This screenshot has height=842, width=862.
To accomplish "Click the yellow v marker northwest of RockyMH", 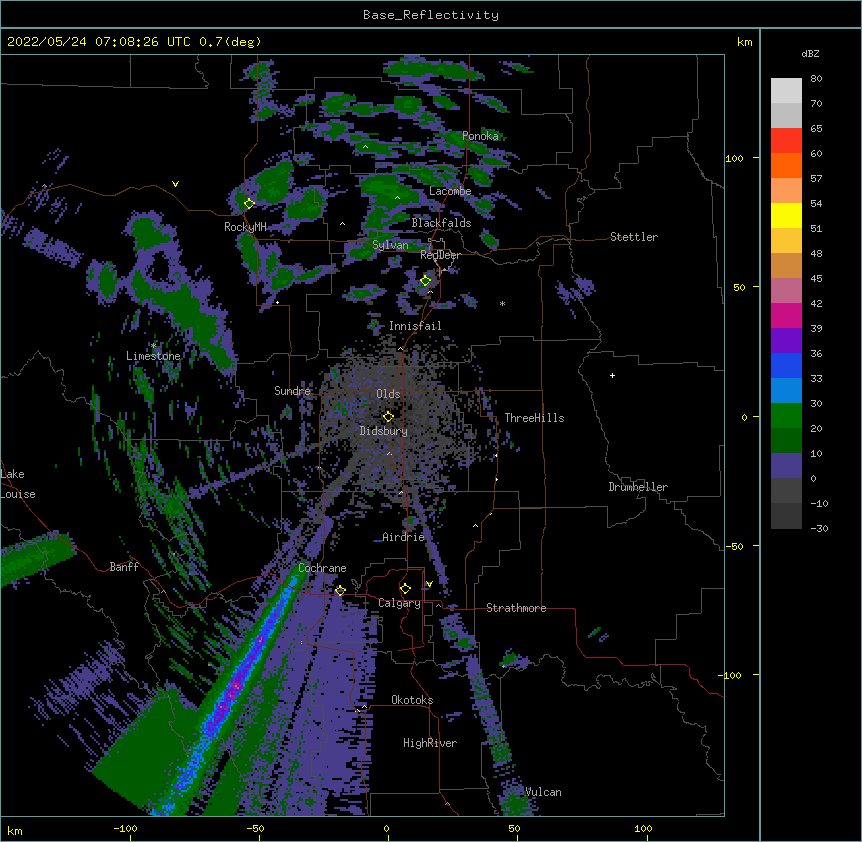I will (x=175, y=184).
